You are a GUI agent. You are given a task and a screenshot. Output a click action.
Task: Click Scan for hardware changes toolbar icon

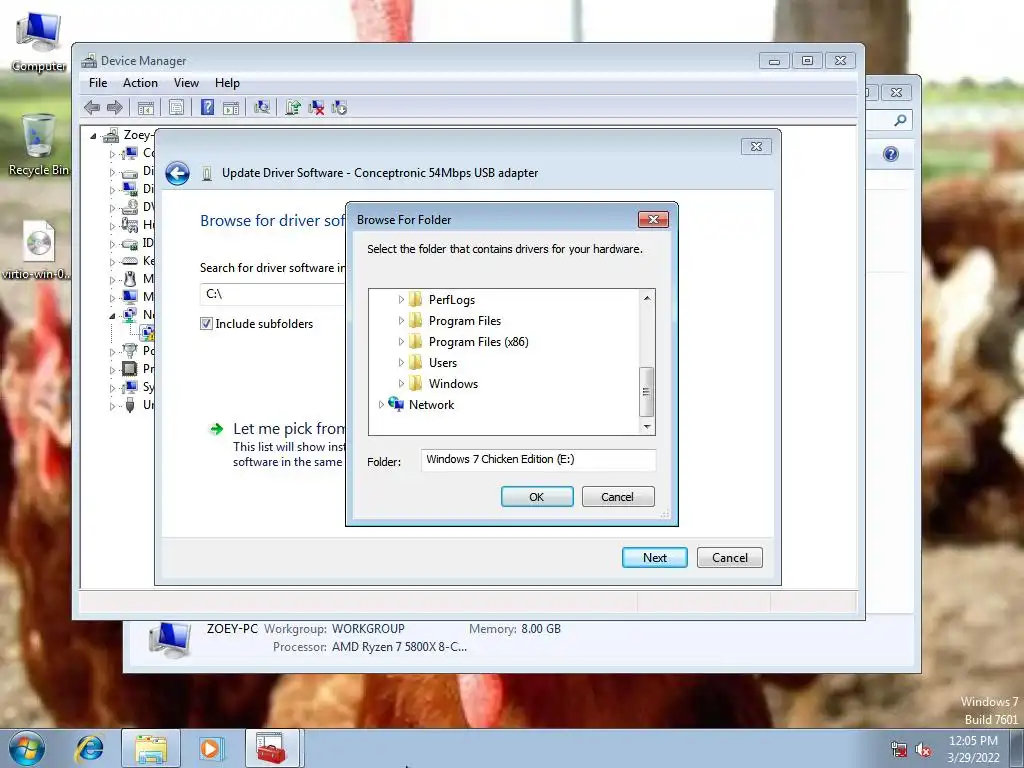[x=262, y=108]
